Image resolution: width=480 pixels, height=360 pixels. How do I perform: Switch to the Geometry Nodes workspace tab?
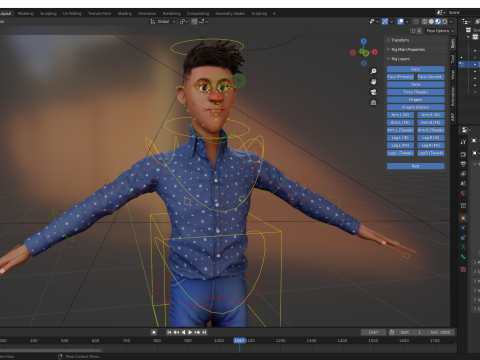[x=230, y=13]
